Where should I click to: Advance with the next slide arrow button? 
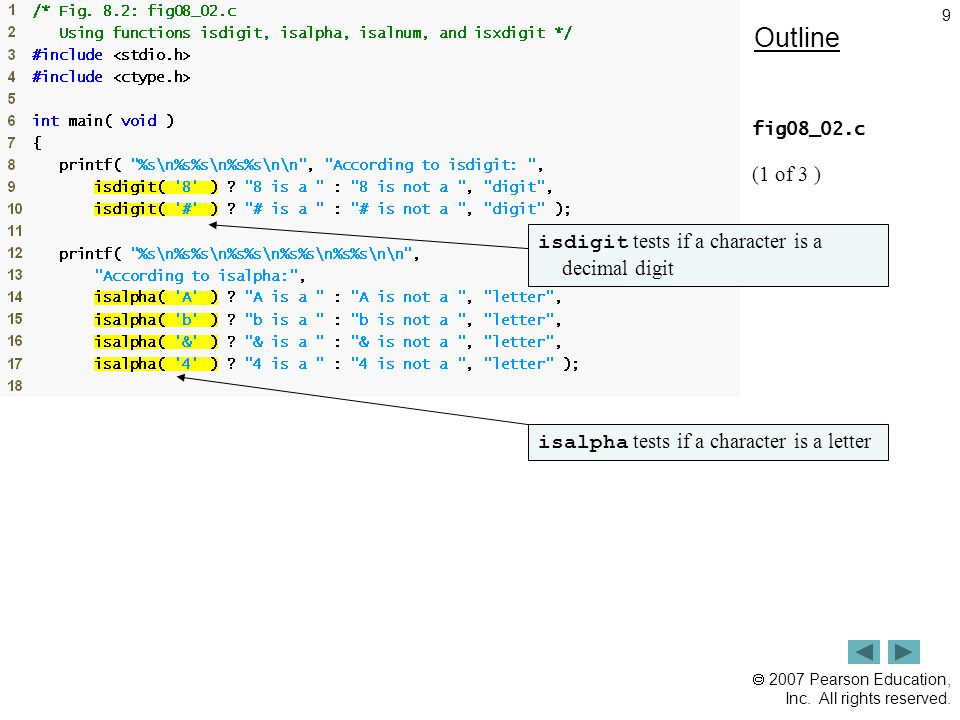pyautogui.click(x=904, y=651)
